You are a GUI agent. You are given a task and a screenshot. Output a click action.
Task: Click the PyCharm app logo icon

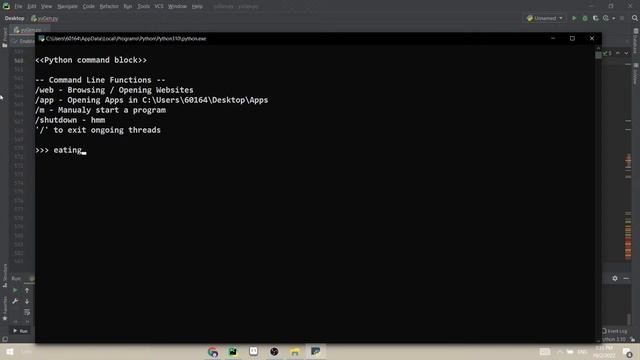pos(6,6)
